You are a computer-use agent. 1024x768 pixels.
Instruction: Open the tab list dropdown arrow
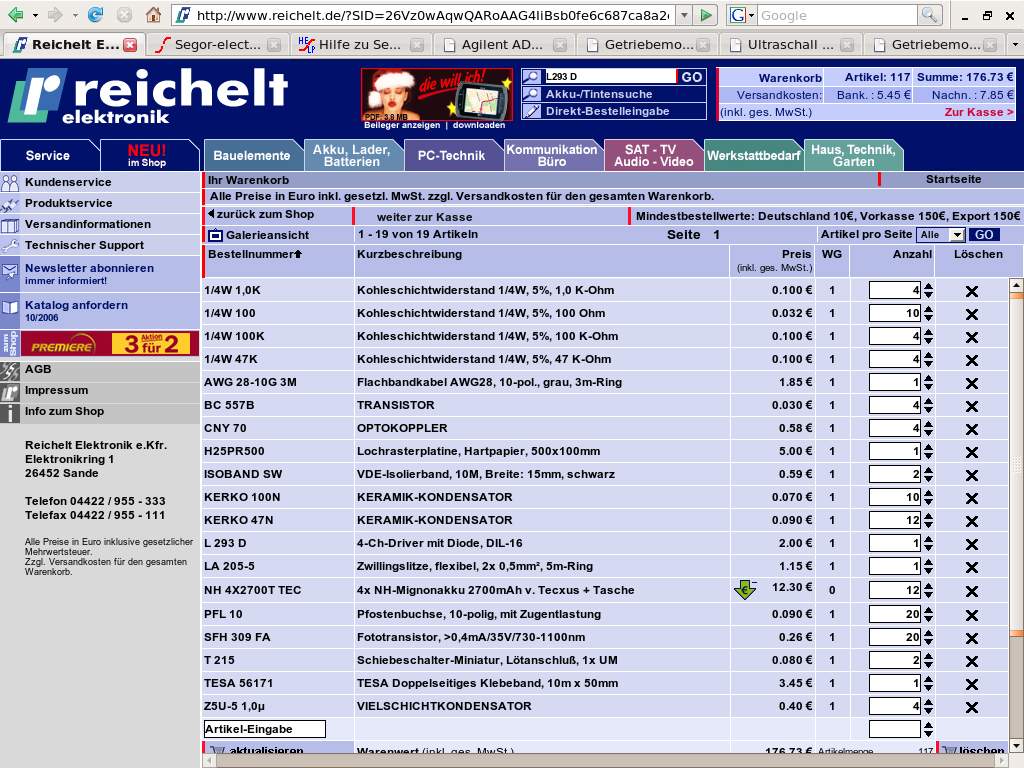(x=1014, y=44)
